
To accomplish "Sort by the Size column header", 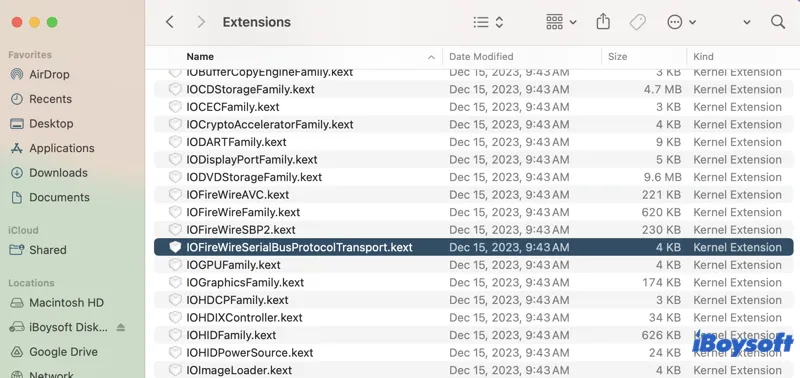I will pos(617,57).
